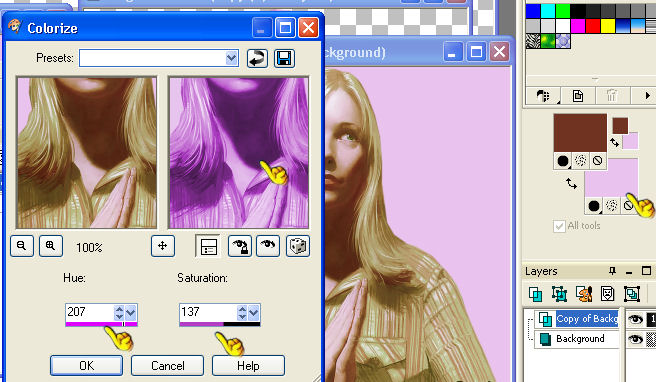This screenshot has width=656, height=382.
Task: Click the Saturation value field
Action: [208, 312]
